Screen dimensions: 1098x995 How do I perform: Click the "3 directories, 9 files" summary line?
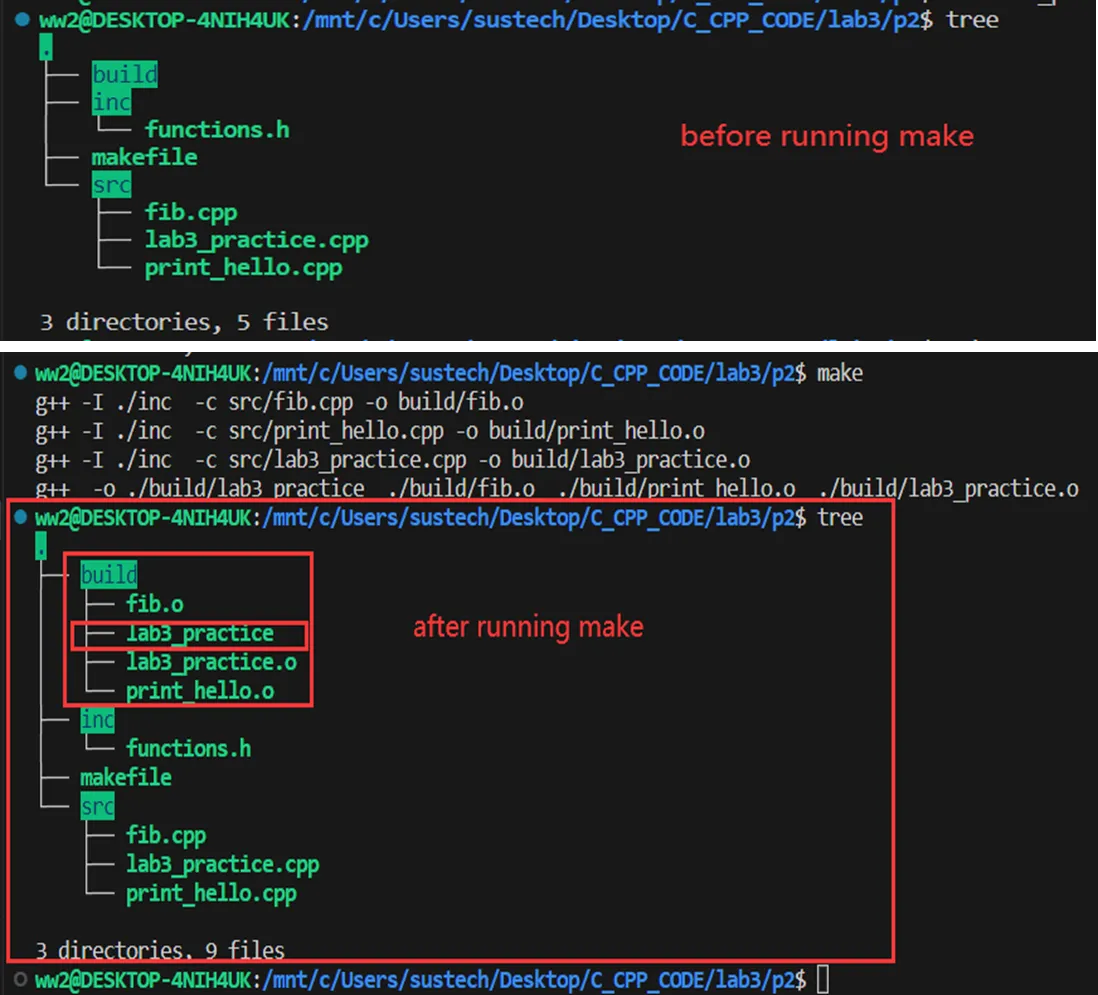click(160, 950)
